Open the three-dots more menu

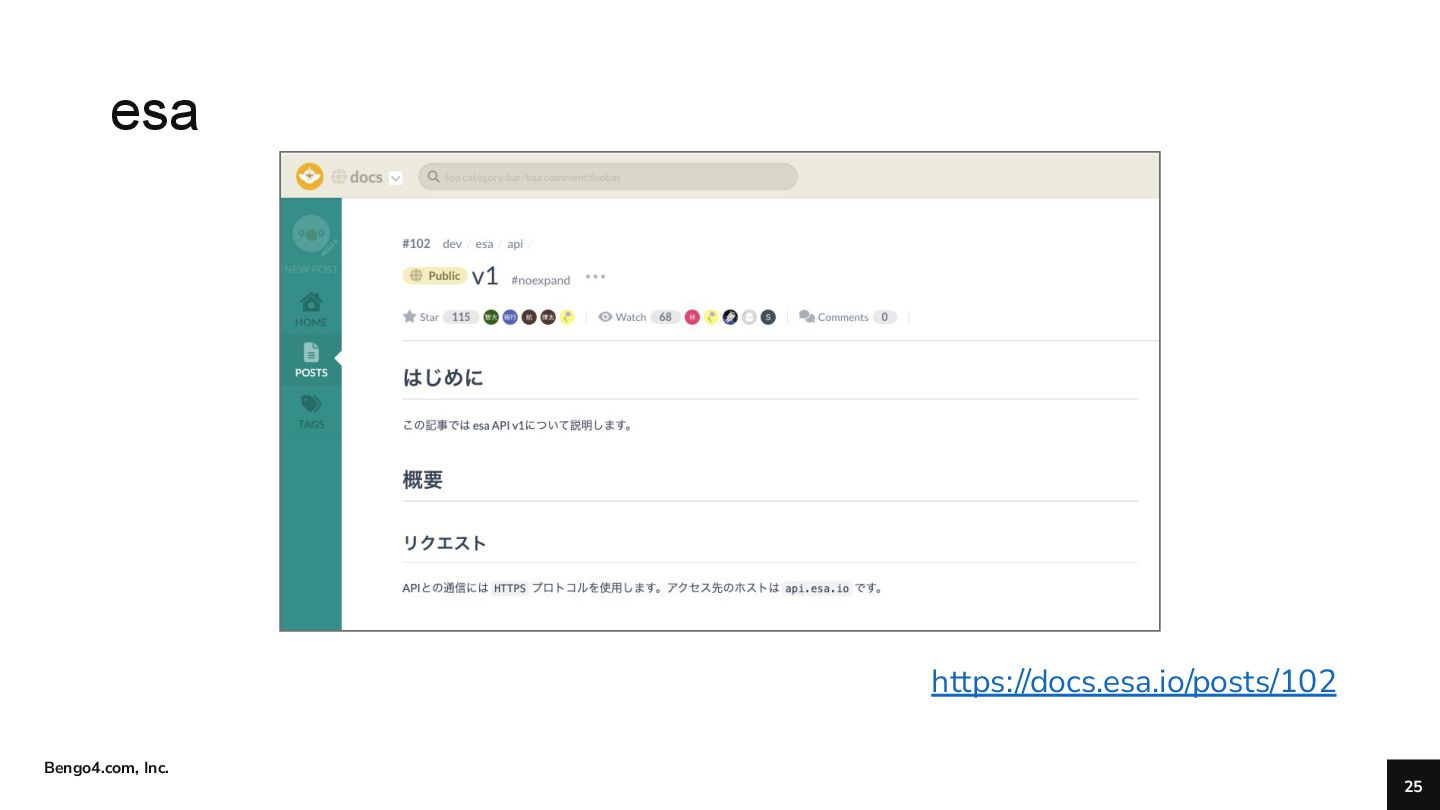596,277
